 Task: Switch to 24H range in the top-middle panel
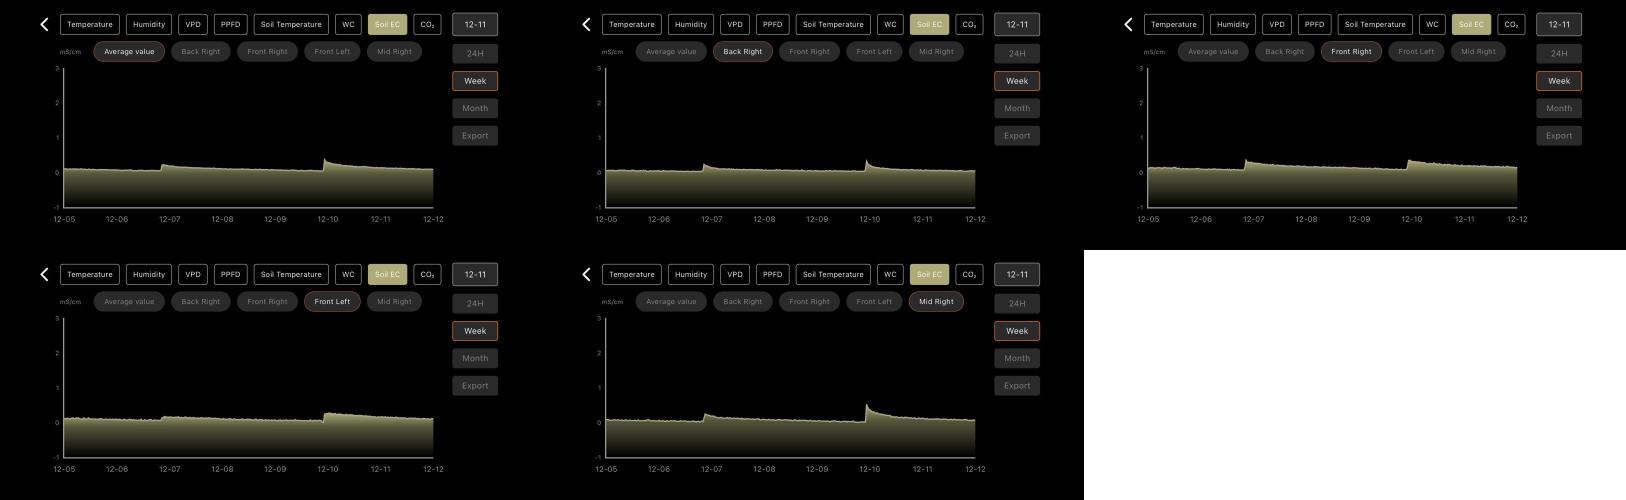coord(1017,54)
